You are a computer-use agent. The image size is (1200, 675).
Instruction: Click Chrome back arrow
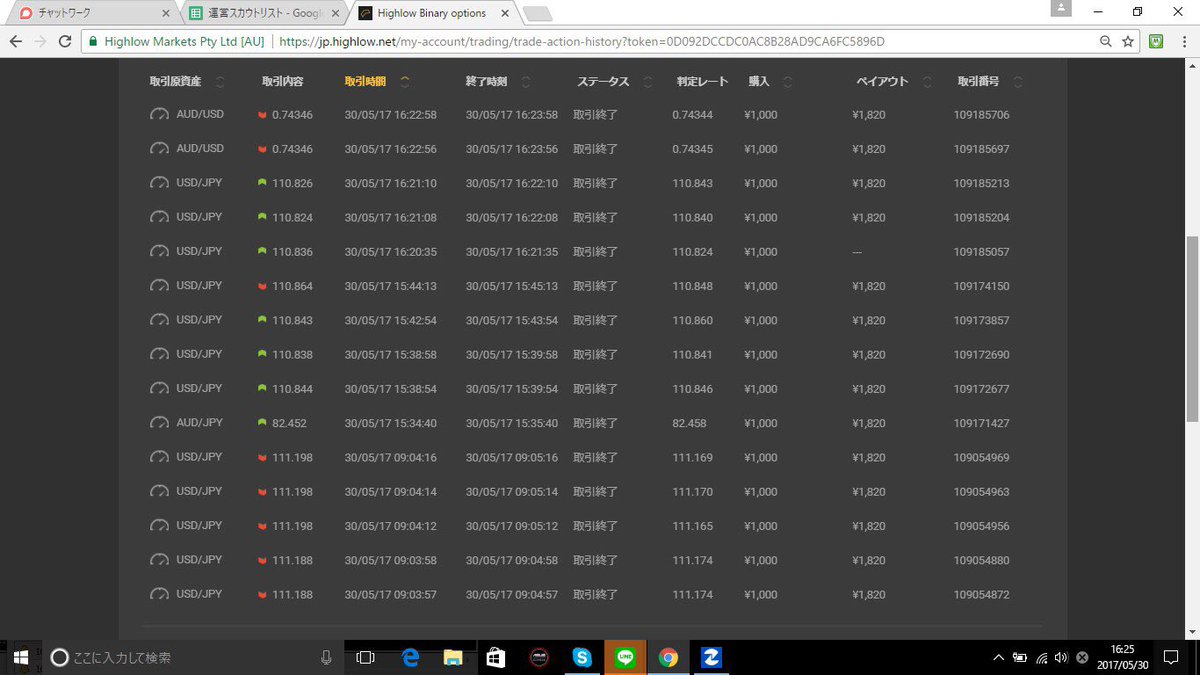15,42
